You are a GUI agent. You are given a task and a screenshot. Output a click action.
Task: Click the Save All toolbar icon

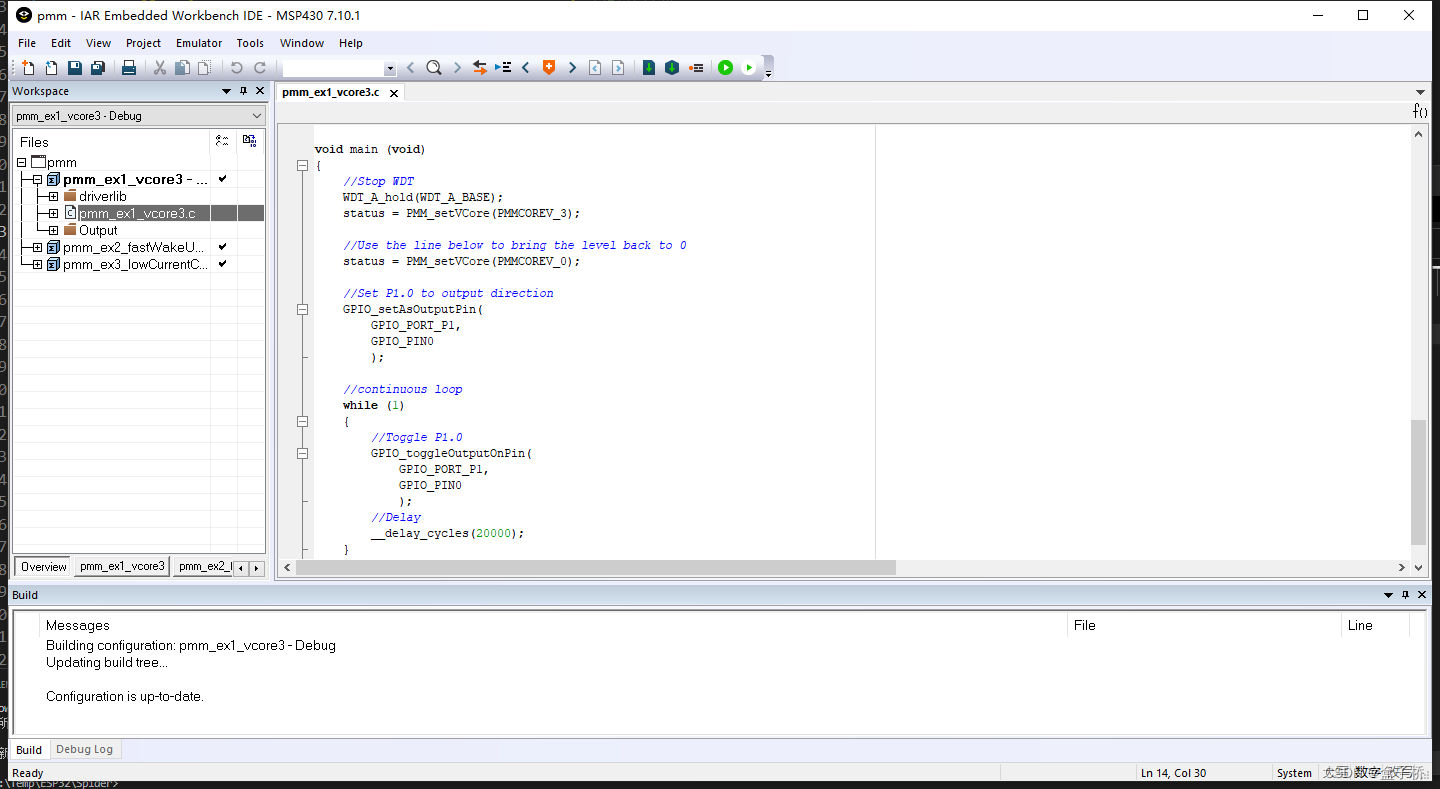point(98,68)
